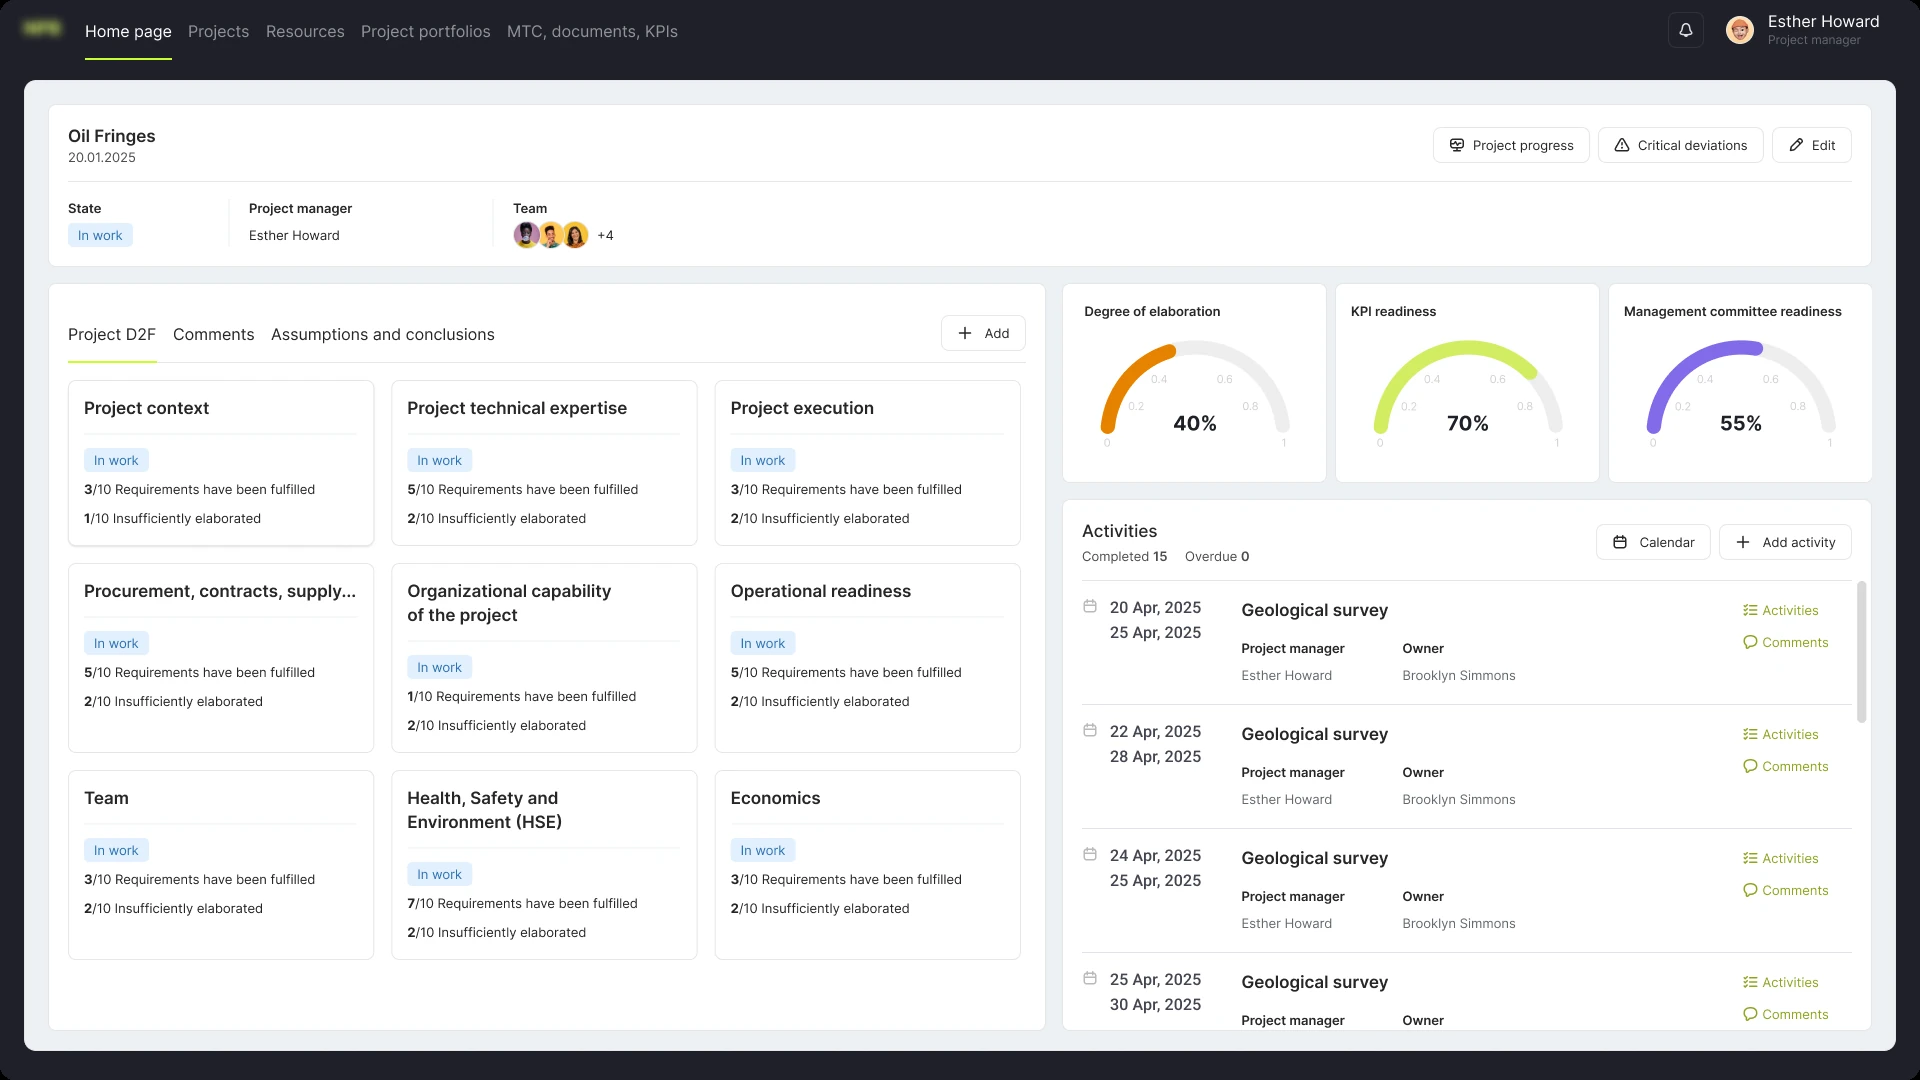Click the first team member avatar
The width and height of the screenshot is (1920, 1080).
[x=526, y=236]
